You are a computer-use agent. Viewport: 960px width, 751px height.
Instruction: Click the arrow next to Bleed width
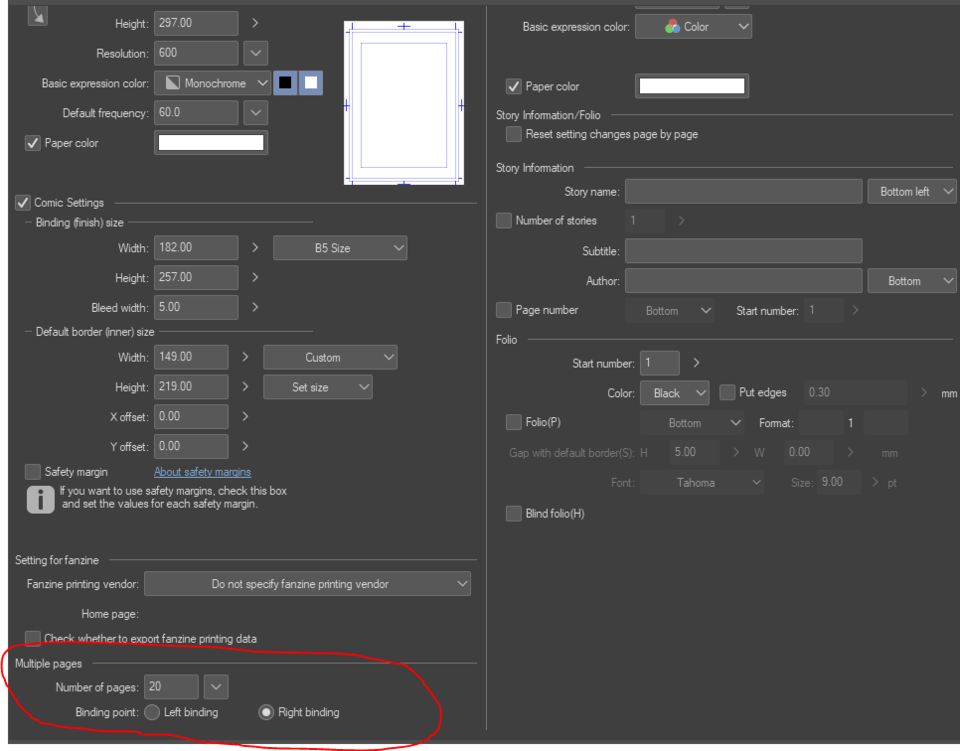click(x=255, y=307)
